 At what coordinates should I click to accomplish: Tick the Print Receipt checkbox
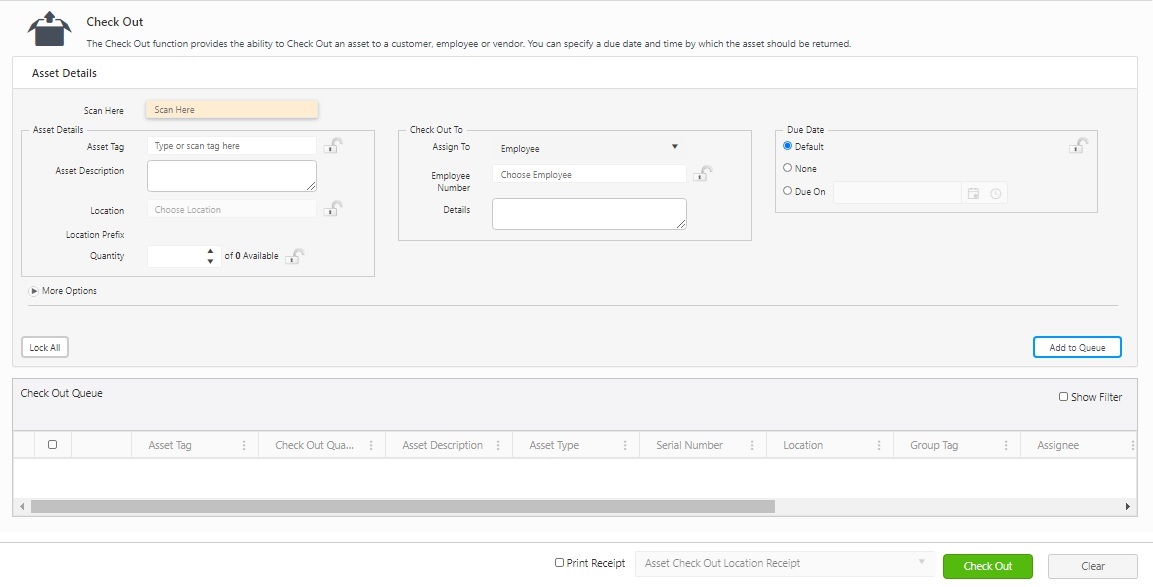(559, 563)
